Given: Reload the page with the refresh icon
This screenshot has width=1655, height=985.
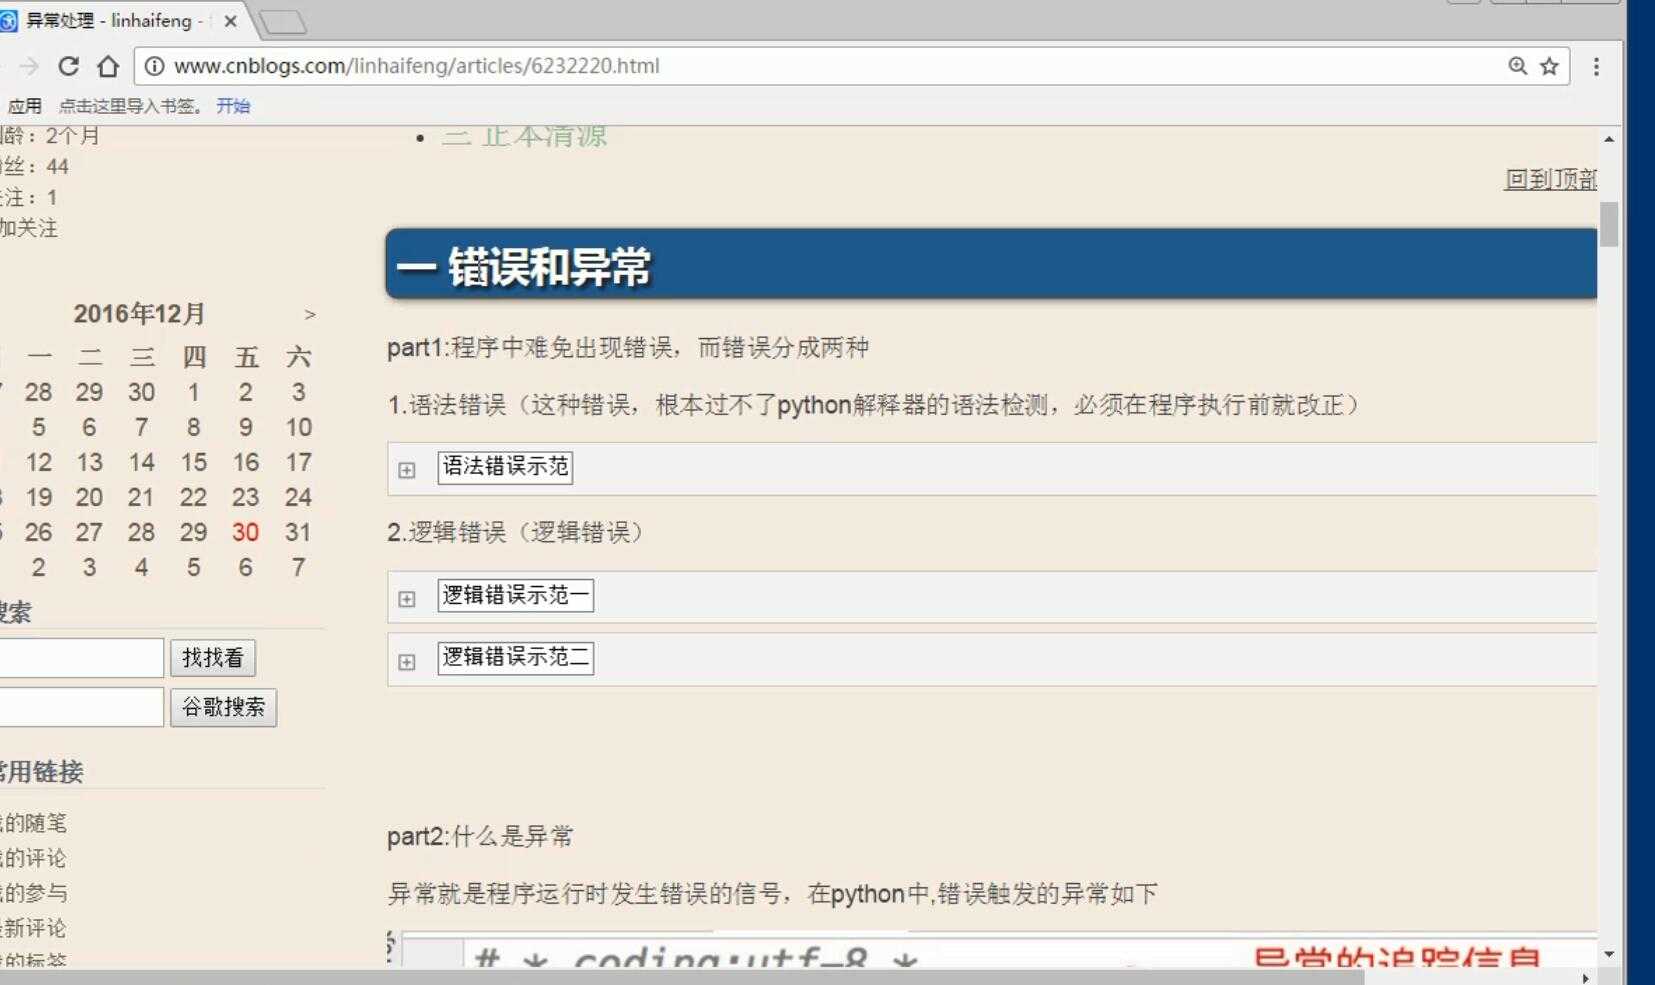Looking at the screenshot, I should tap(68, 66).
